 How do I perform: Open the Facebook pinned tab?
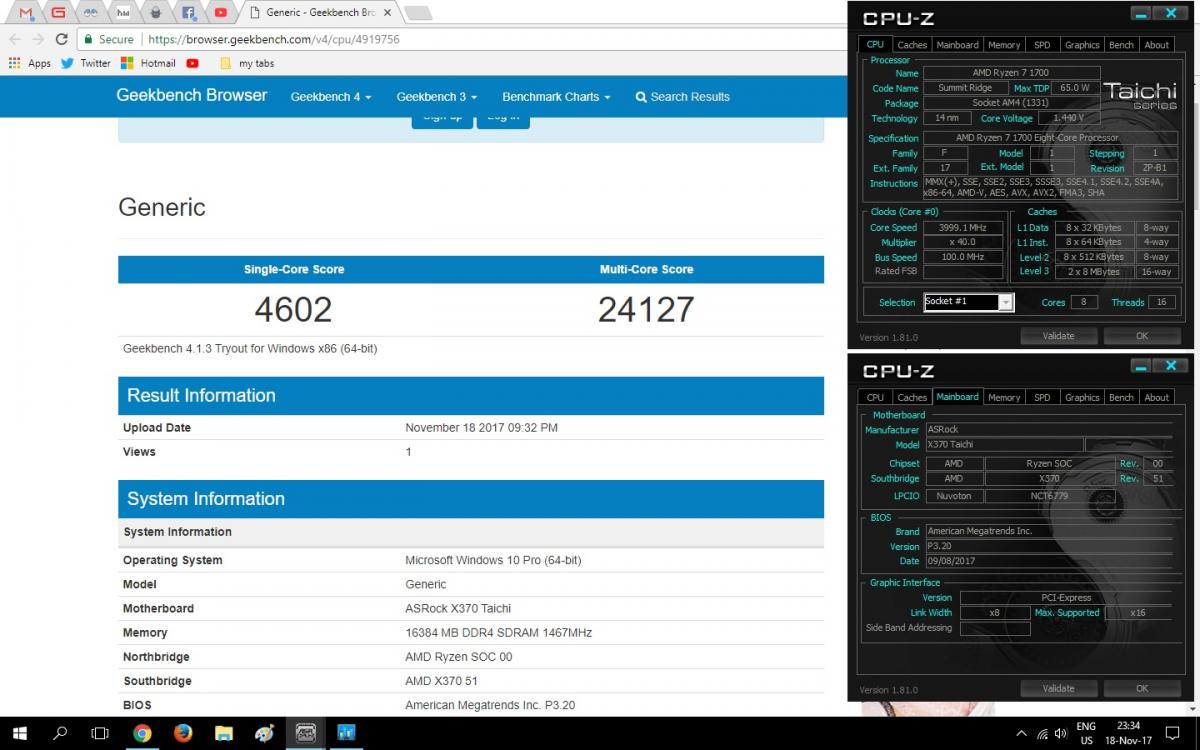tap(188, 13)
